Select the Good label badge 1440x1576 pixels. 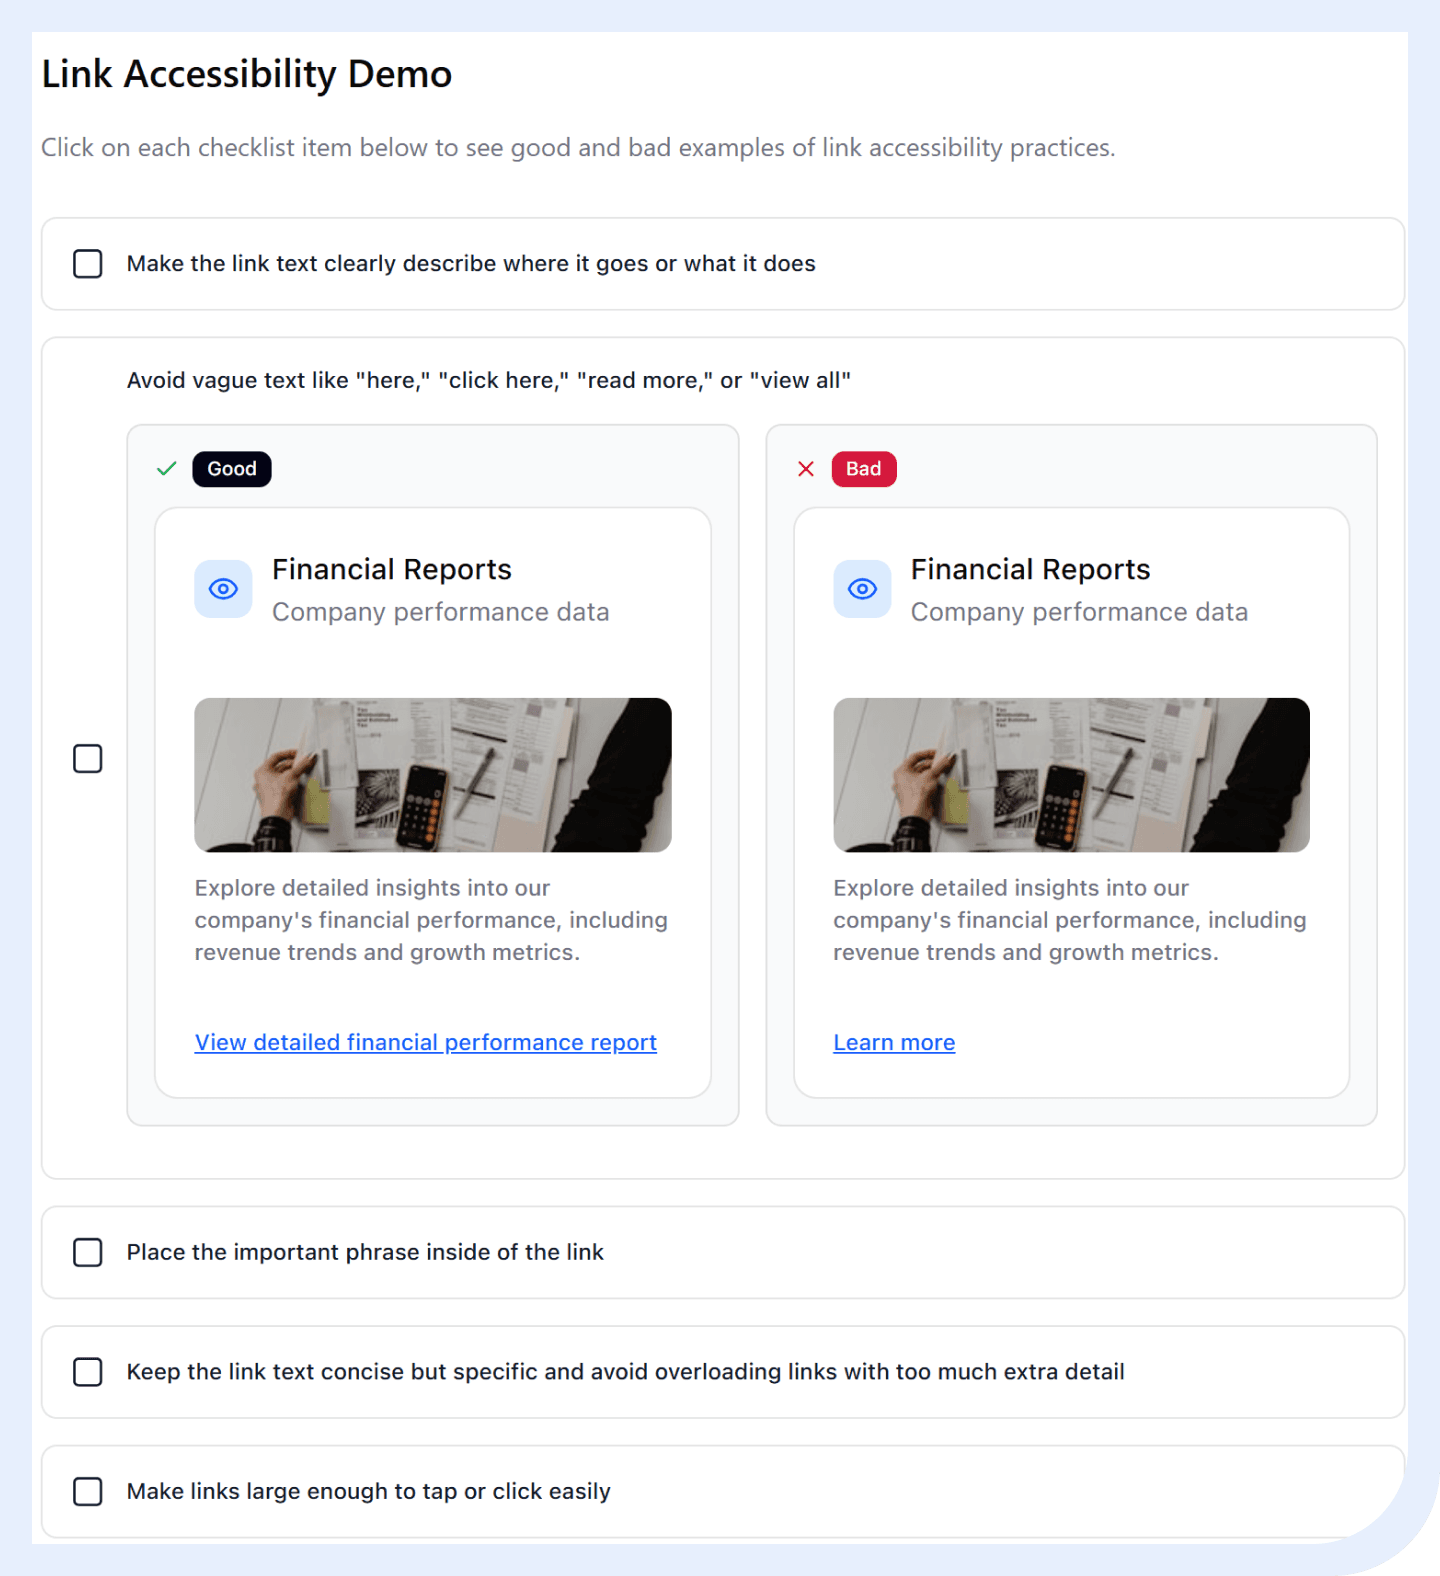[x=231, y=468]
